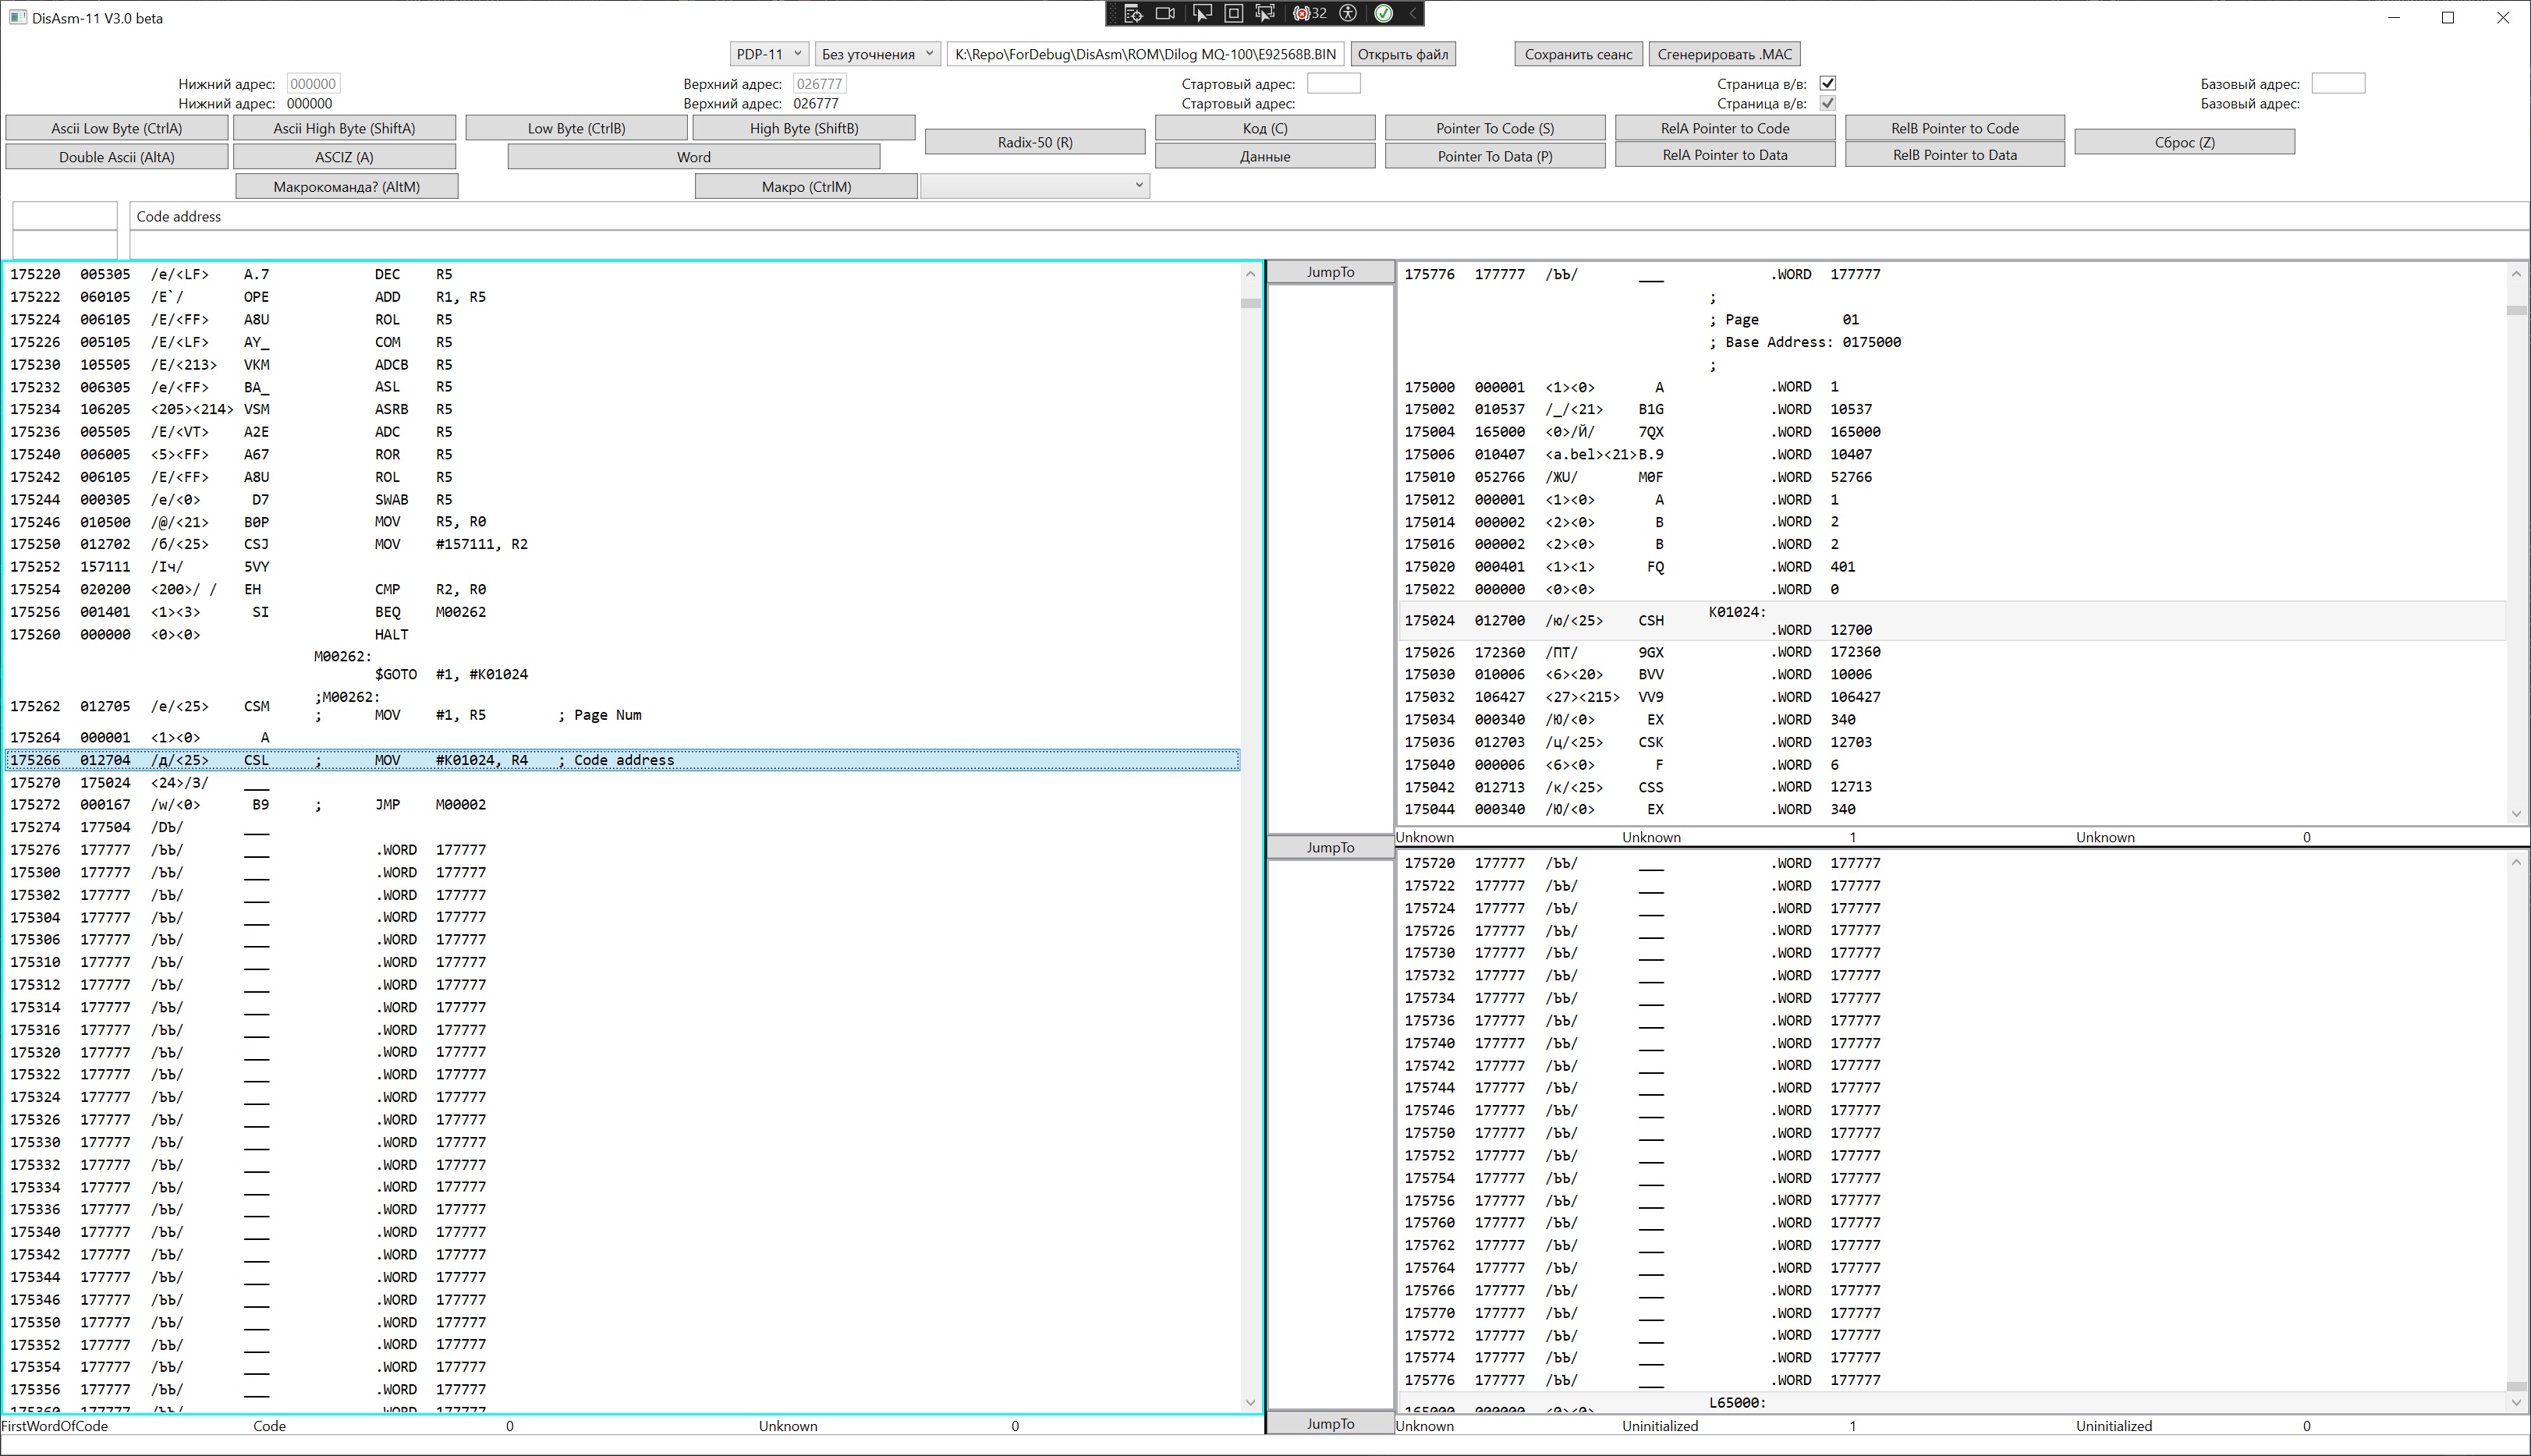Toggle the upper Страница в/в checkbox
This screenshot has width=2531, height=1456.
pyautogui.click(x=1827, y=83)
